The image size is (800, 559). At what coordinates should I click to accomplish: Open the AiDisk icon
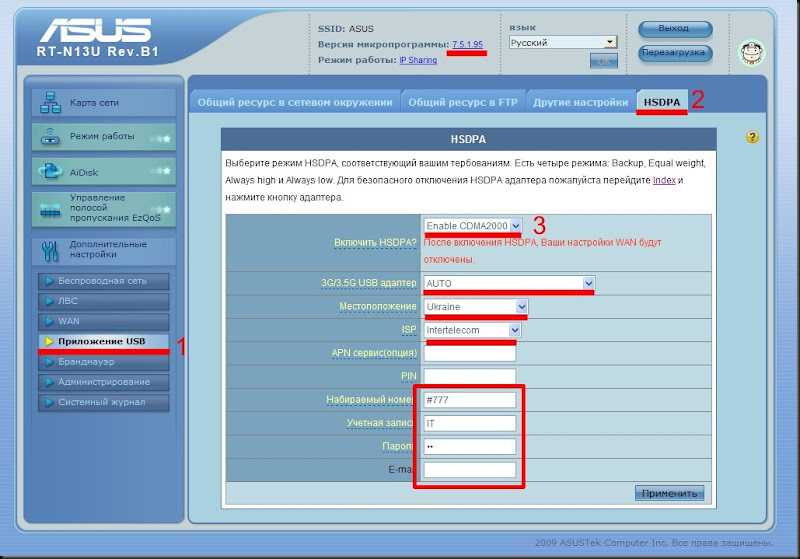click(51, 172)
